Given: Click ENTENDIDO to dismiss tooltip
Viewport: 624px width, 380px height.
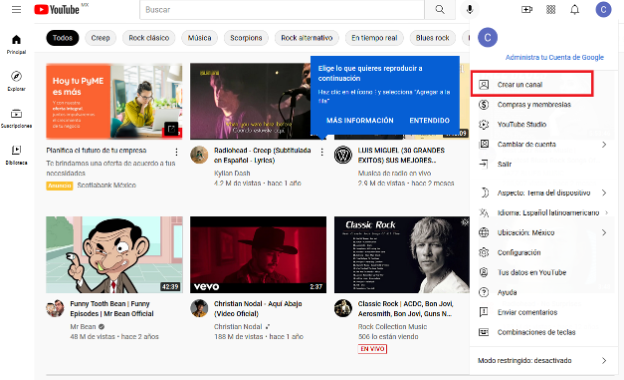Looking at the screenshot, I should pos(429,121).
